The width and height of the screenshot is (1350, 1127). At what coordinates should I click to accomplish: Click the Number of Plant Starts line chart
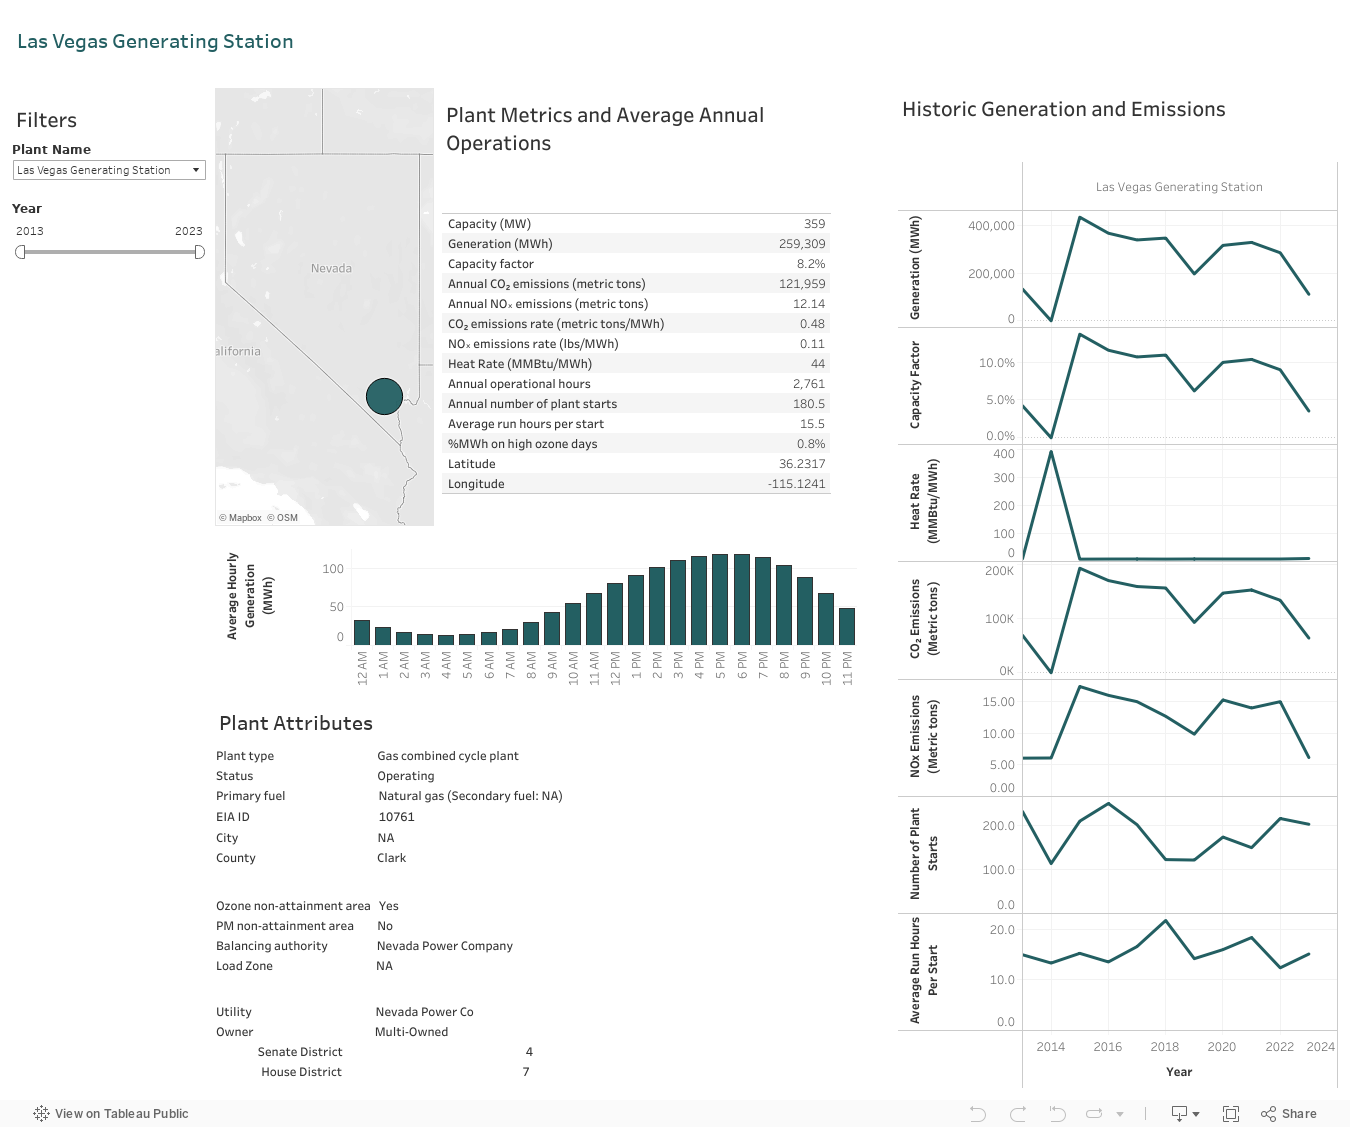[1179, 854]
